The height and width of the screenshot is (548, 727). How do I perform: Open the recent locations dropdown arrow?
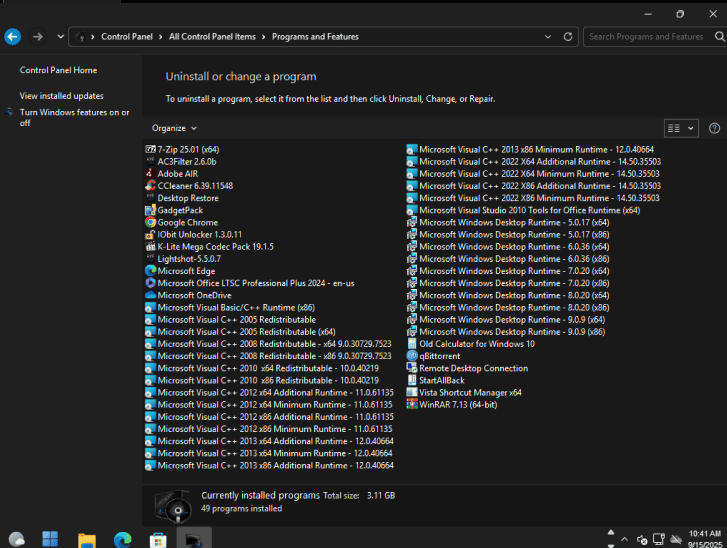pos(61,37)
